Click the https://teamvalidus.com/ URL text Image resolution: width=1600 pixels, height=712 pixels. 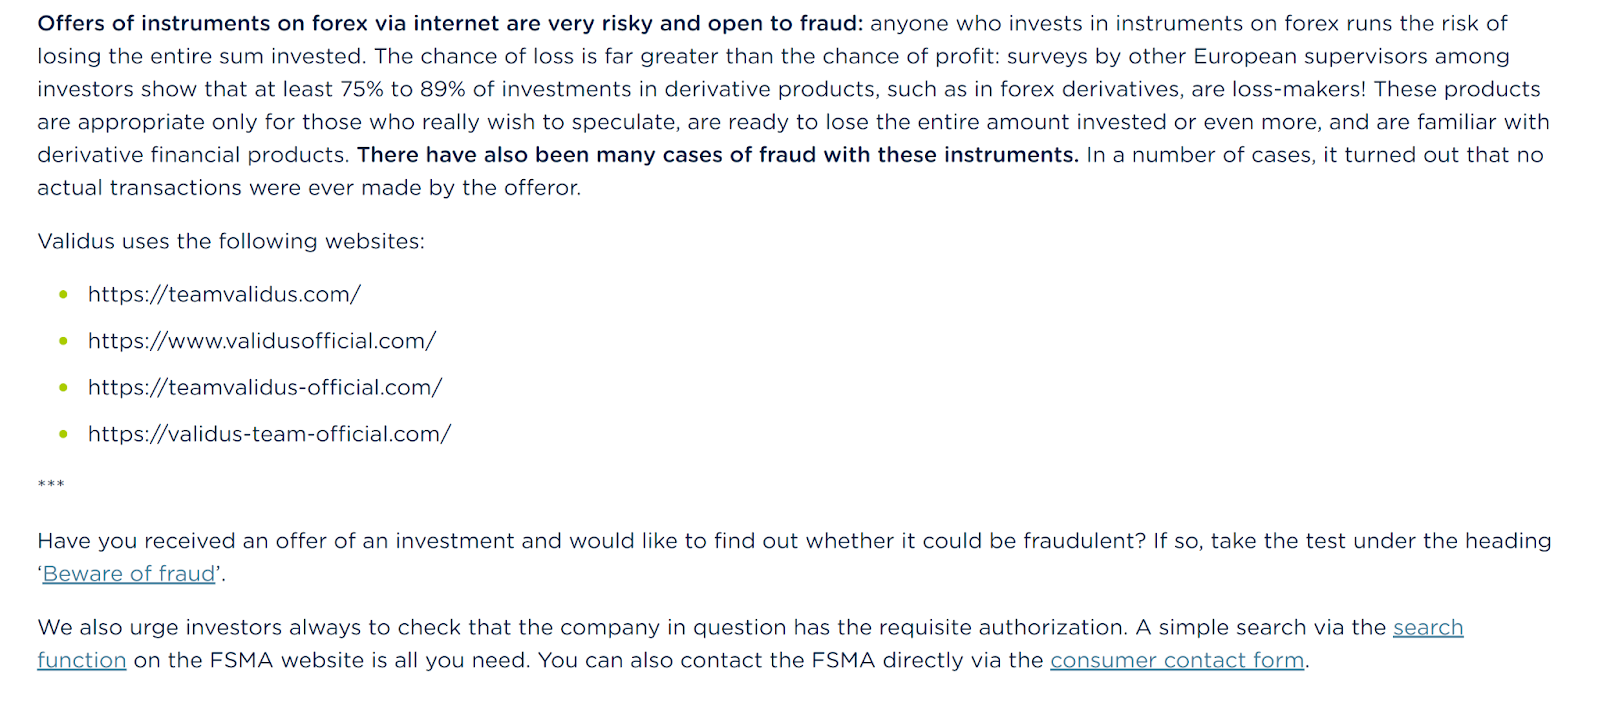tap(224, 294)
